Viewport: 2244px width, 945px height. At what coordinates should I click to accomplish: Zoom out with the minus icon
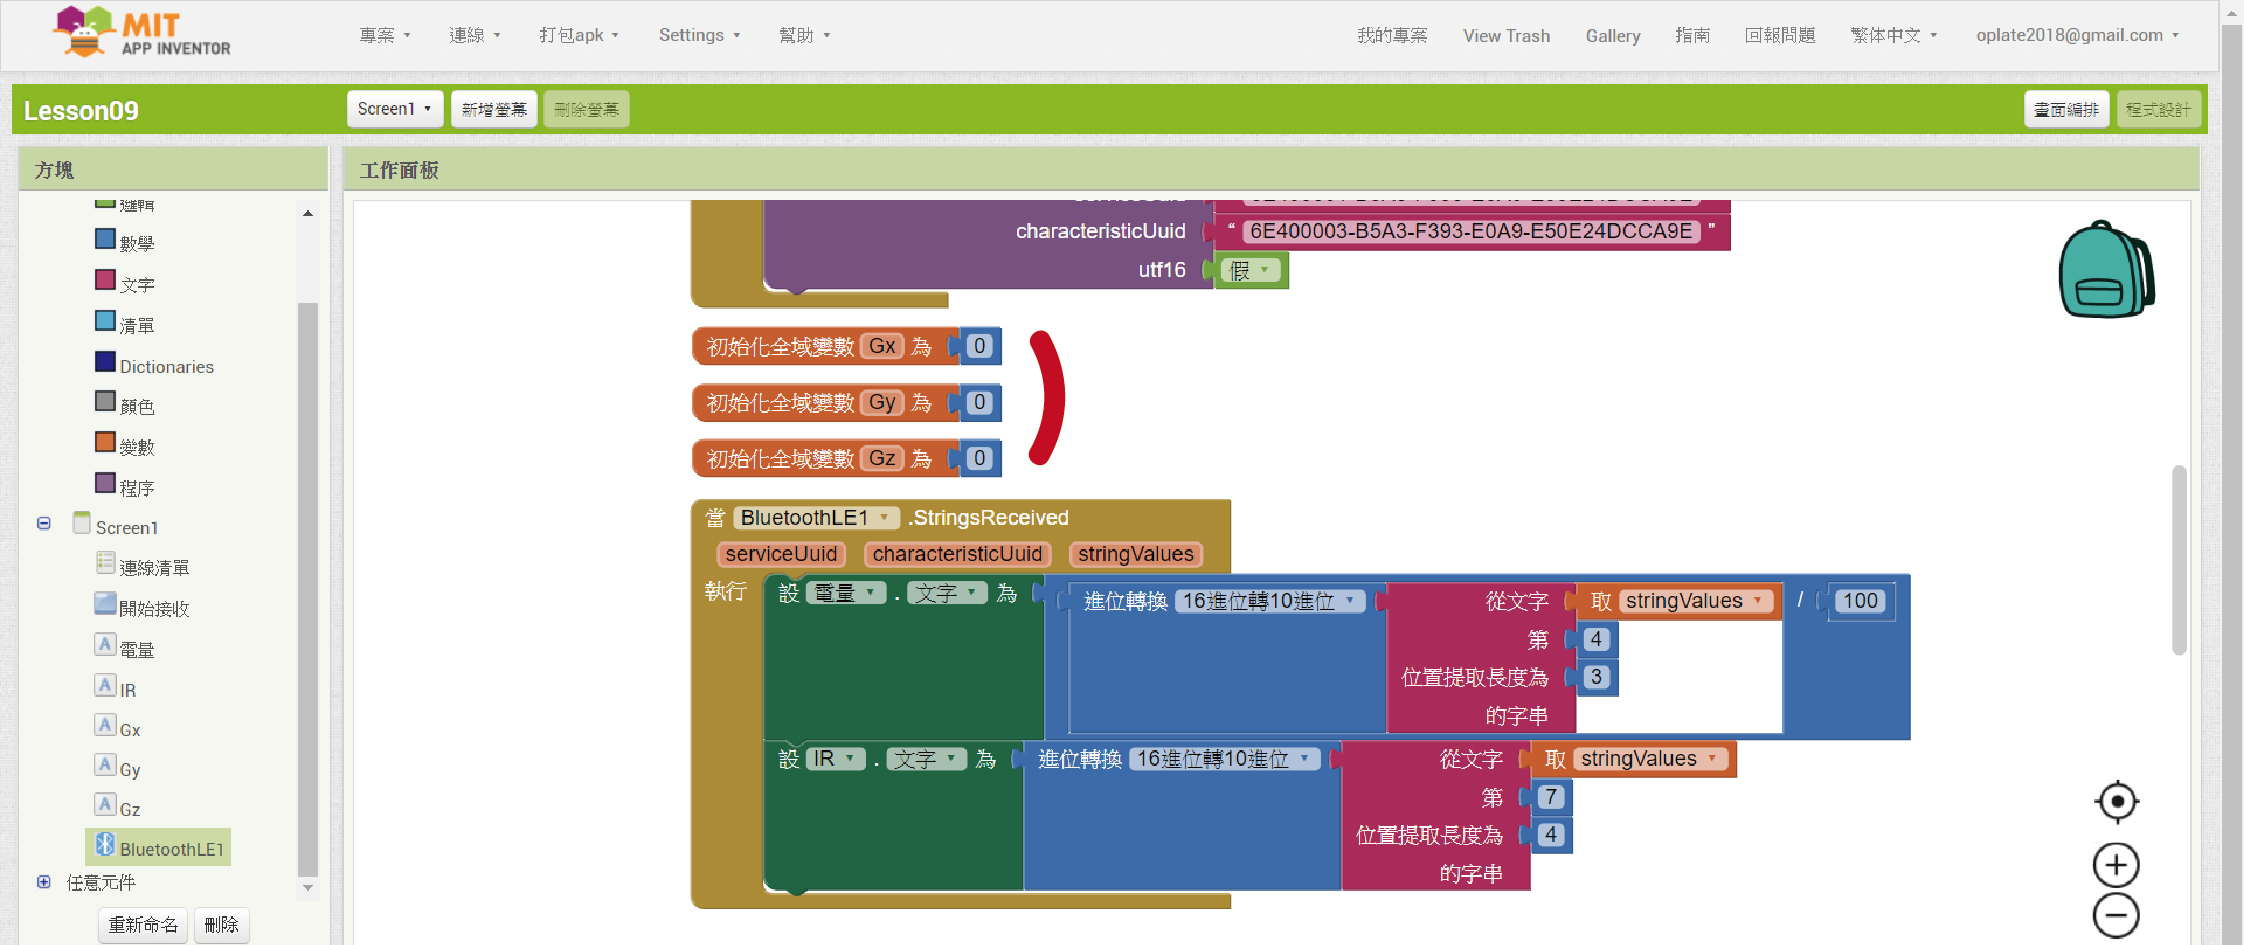tap(2116, 916)
